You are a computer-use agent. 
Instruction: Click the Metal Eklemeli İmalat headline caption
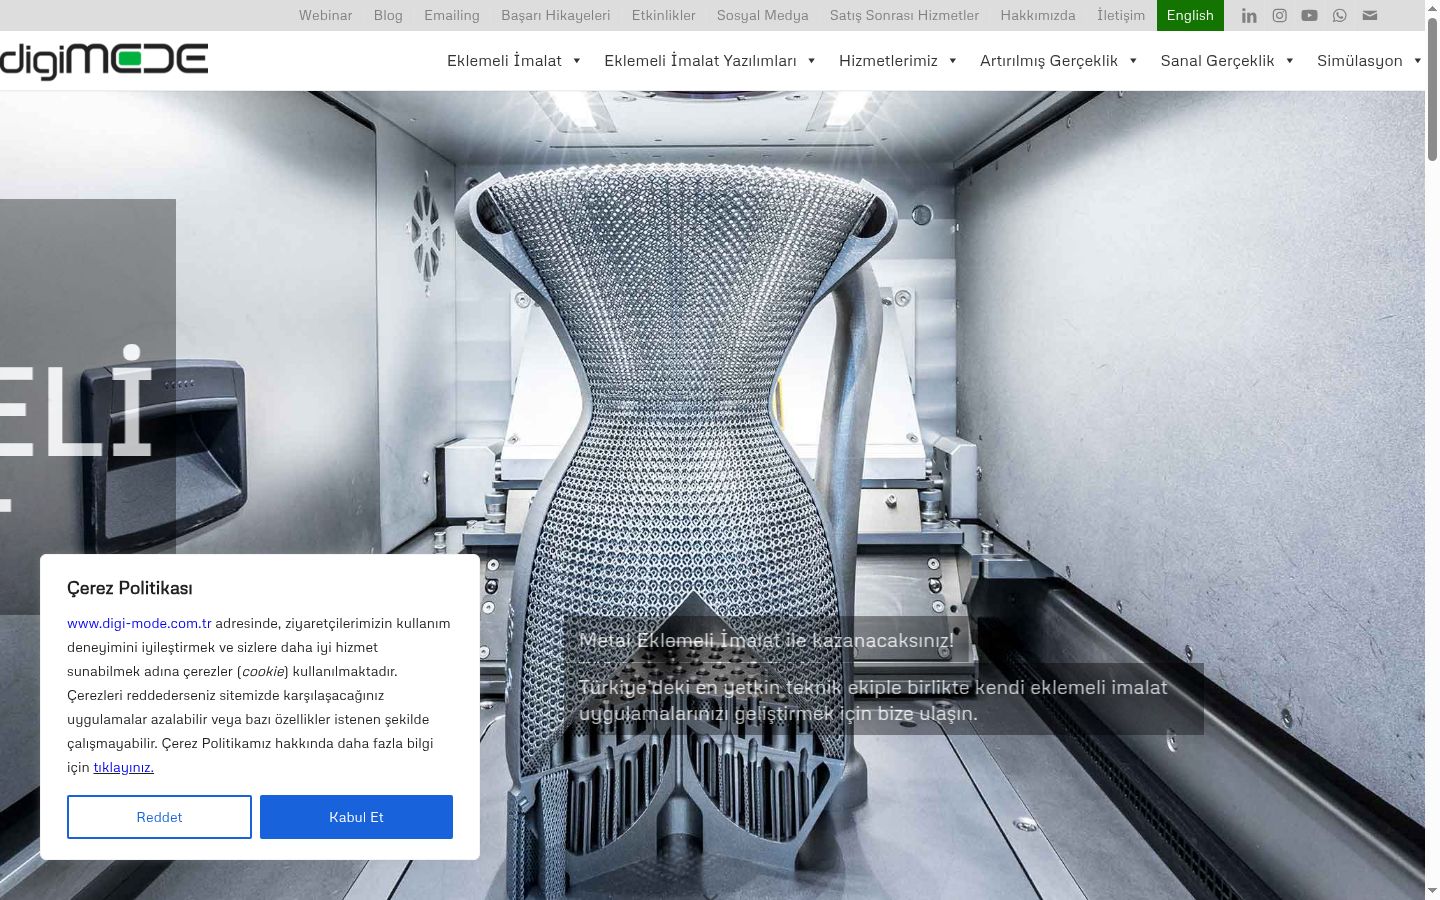(766, 640)
